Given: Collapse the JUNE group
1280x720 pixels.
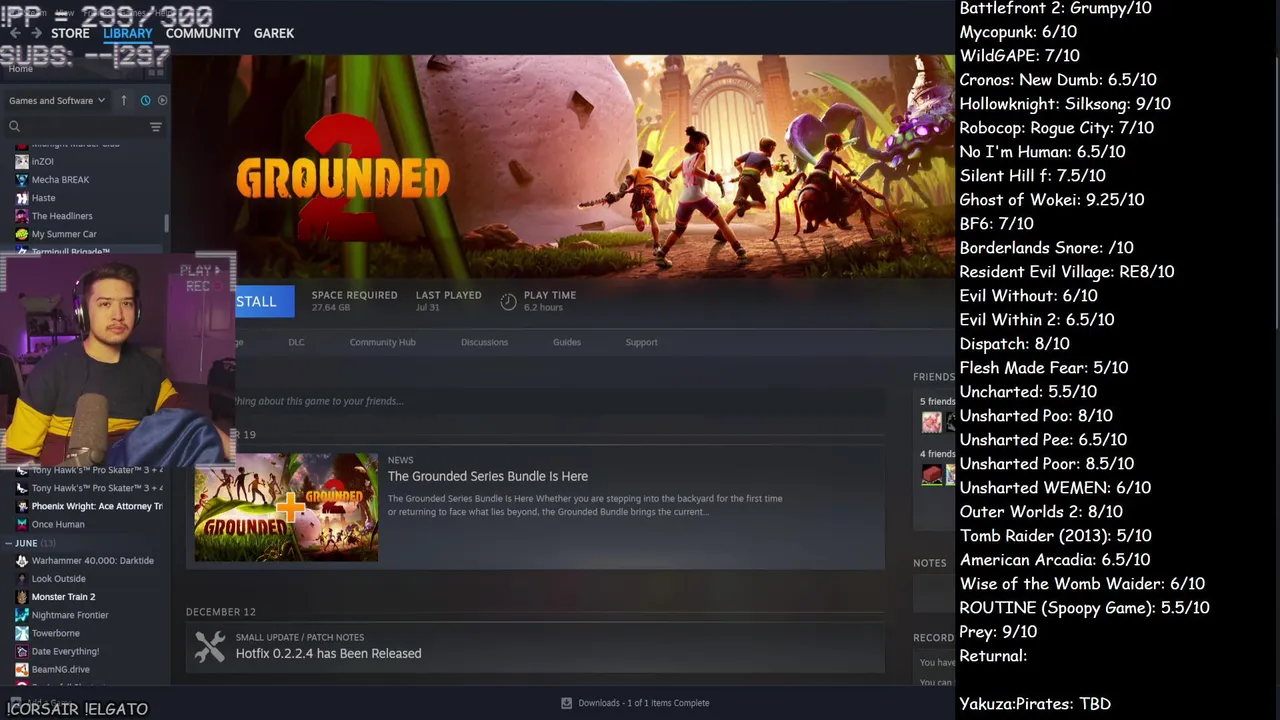Looking at the screenshot, I should point(8,543).
